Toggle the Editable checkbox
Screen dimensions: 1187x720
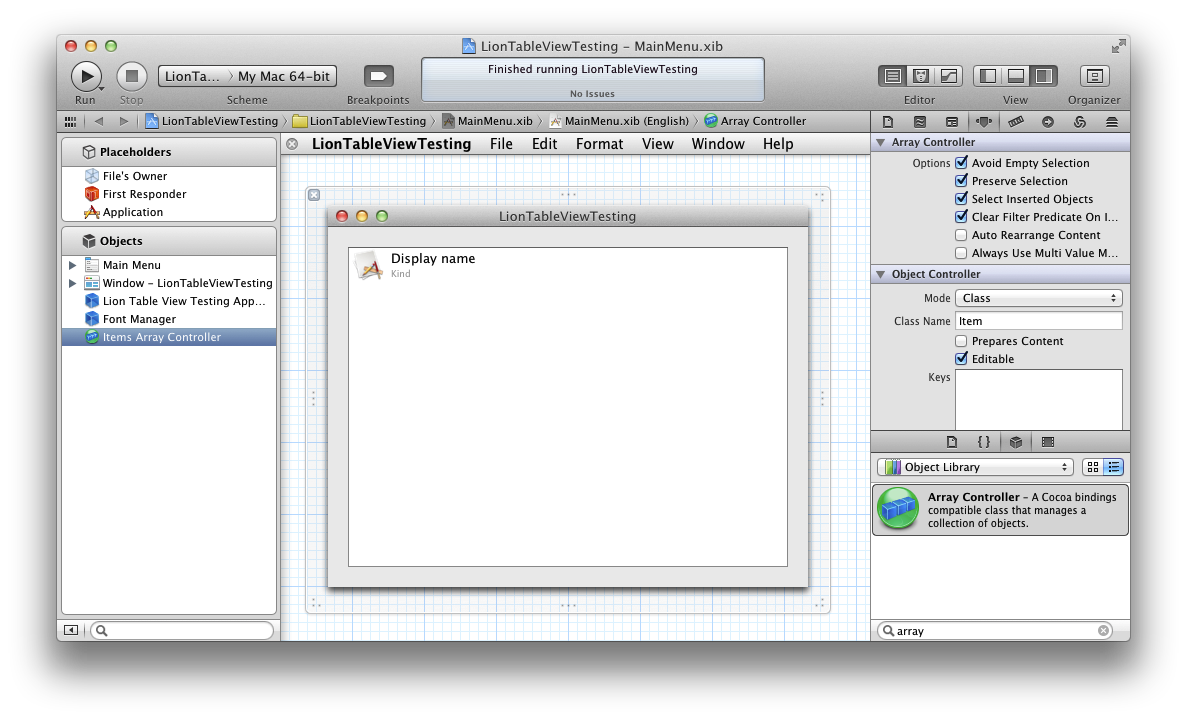(961, 358)
